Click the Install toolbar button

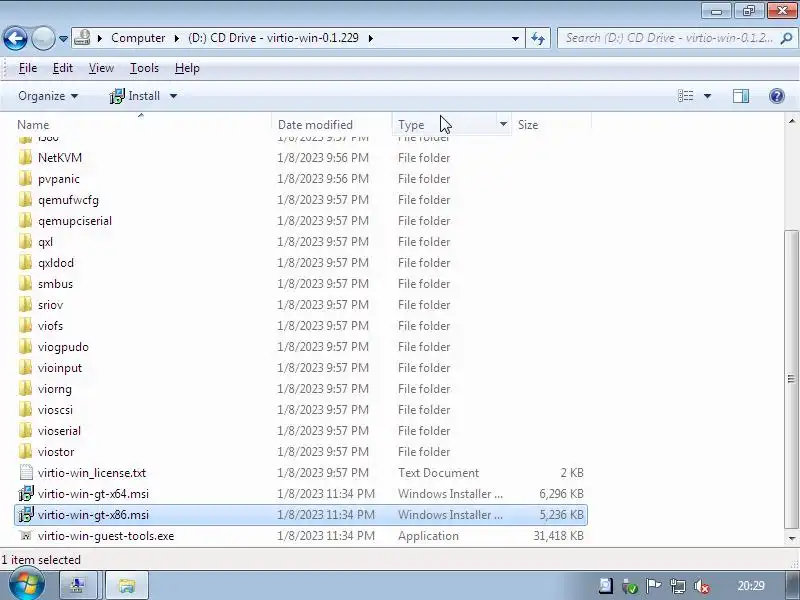click(x=135, y=96)
